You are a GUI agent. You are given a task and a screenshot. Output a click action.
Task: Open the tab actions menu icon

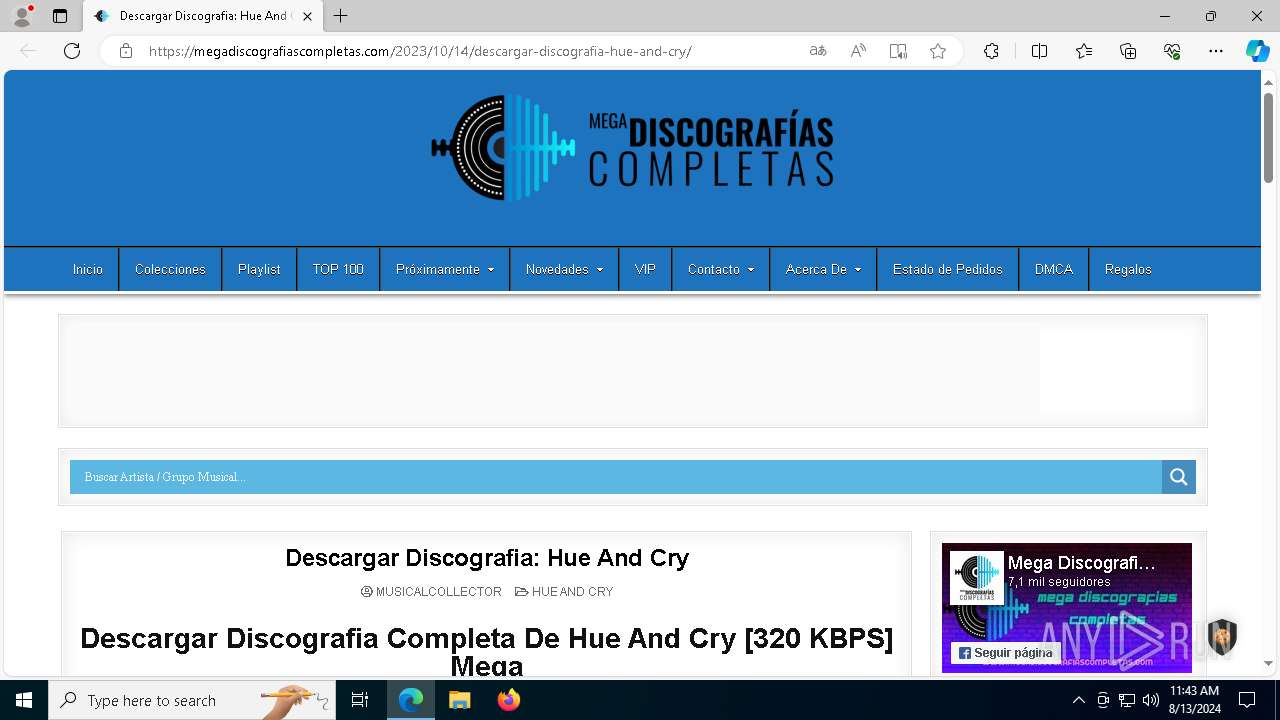tap(60, 16)
